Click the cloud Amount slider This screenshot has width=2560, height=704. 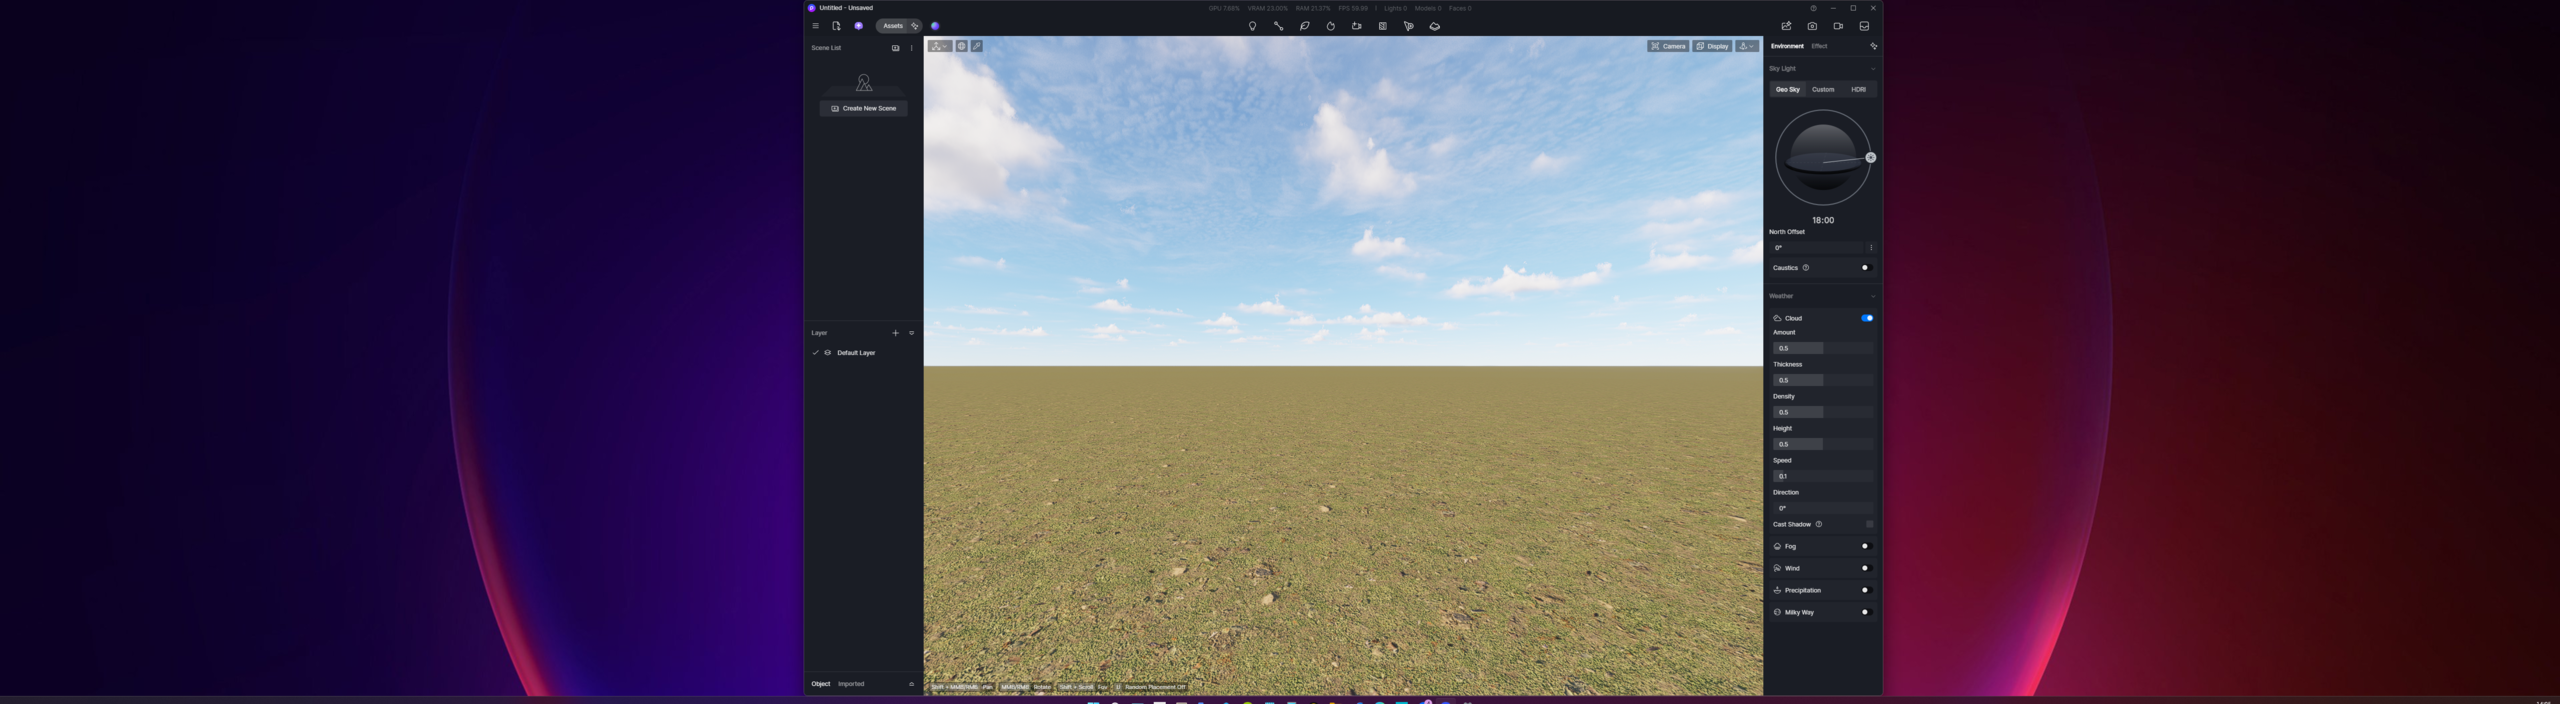[1822, 348]
